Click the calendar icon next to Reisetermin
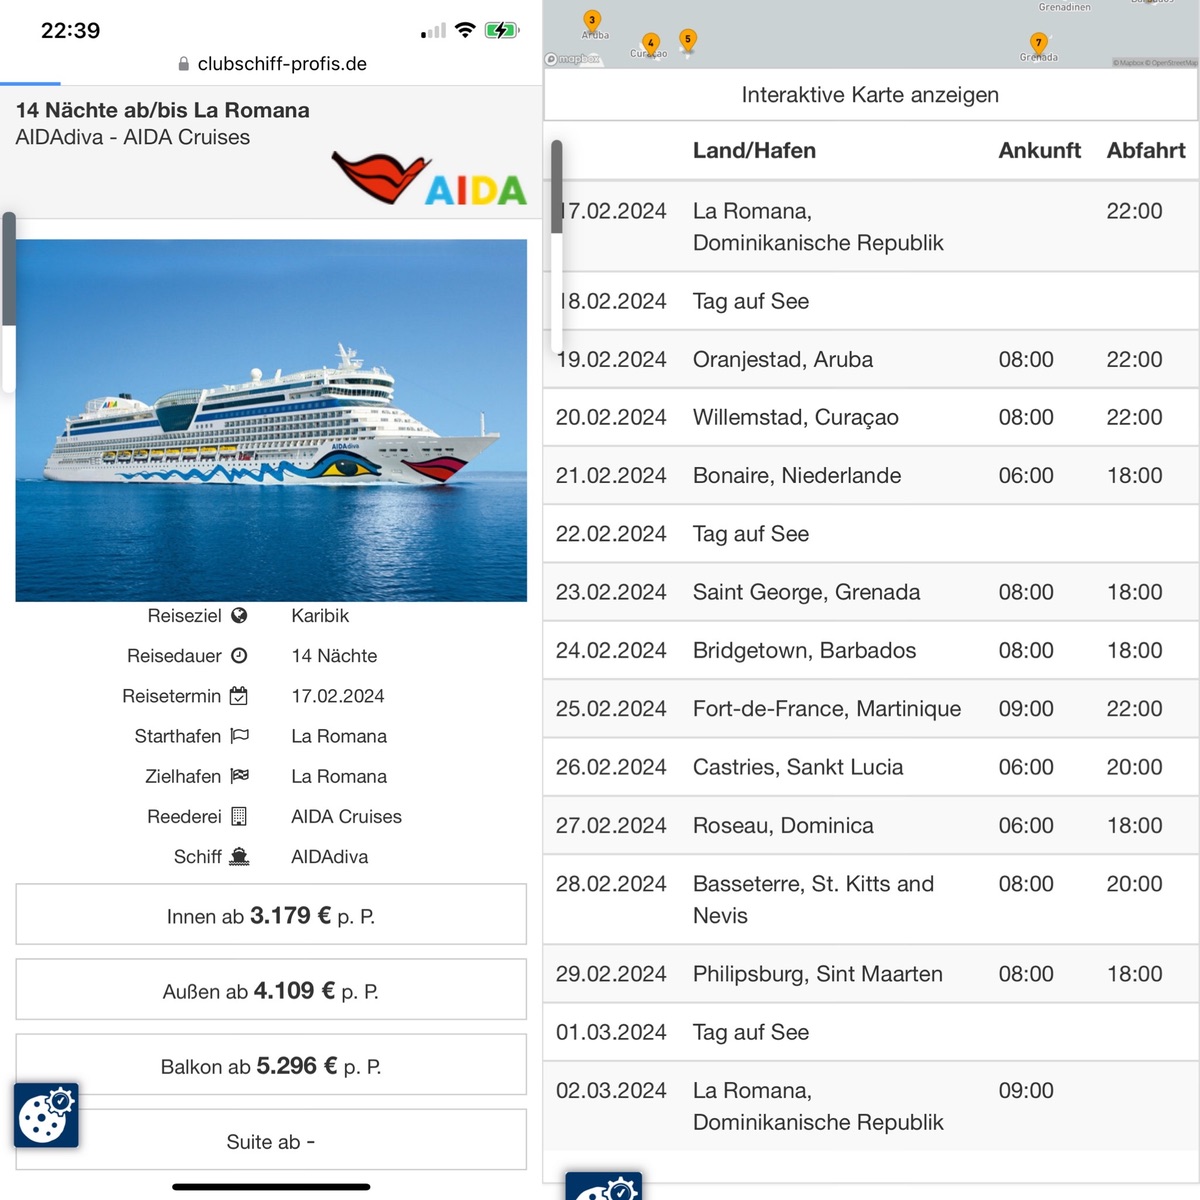 (x=239, y=696)
